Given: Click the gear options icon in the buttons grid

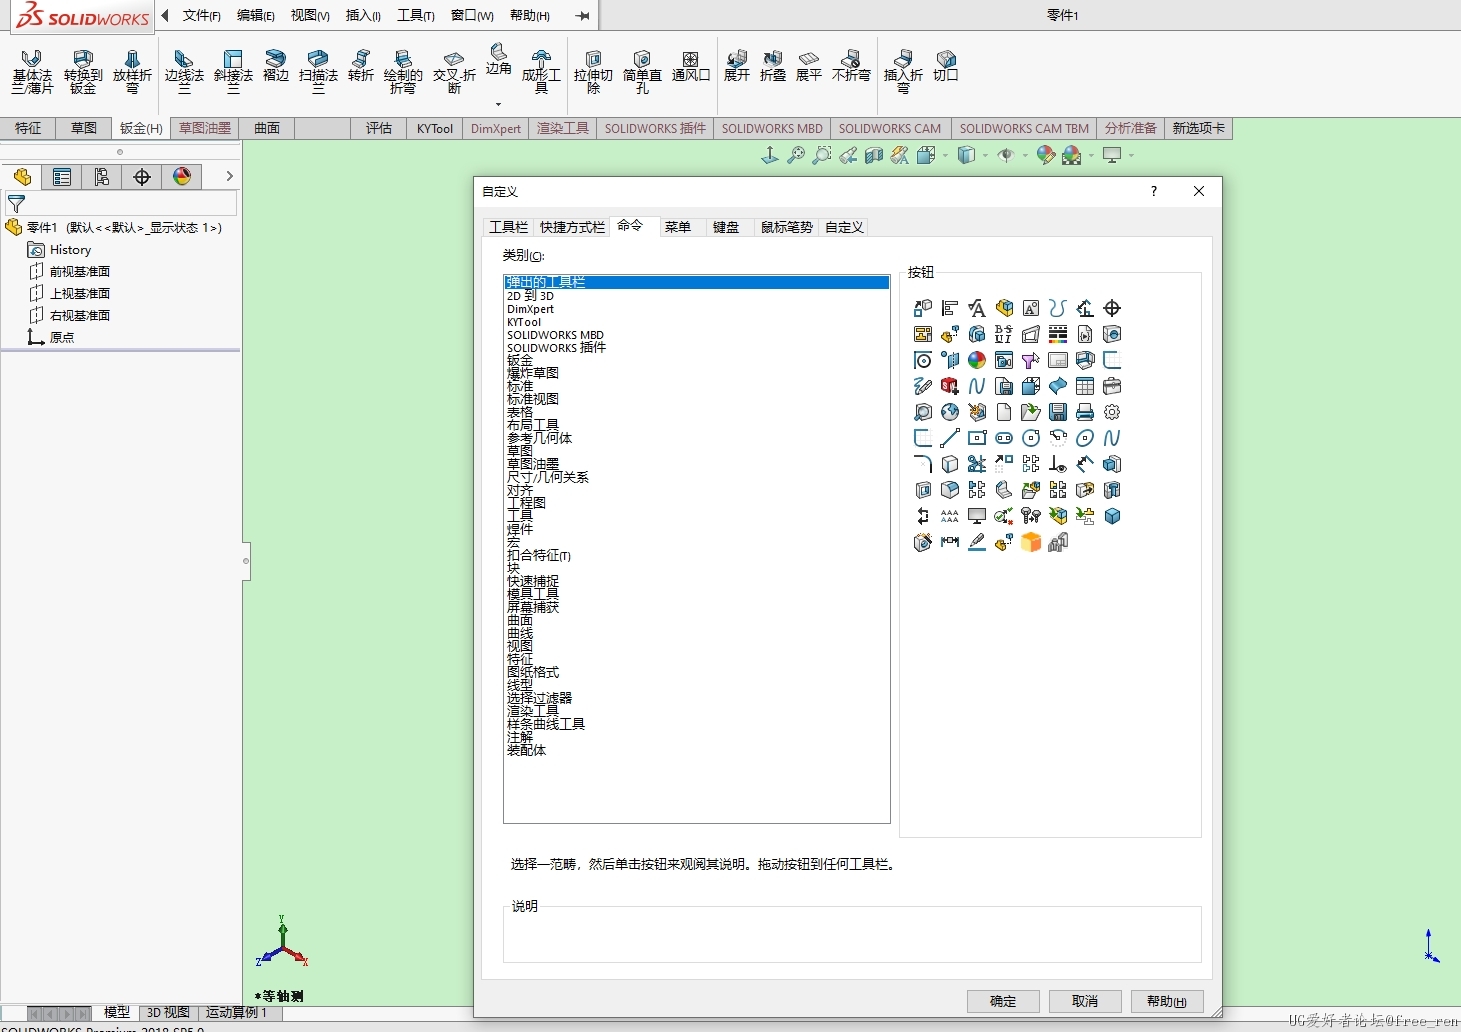Looking at the screenshot, I should (x=1112, y=412).
